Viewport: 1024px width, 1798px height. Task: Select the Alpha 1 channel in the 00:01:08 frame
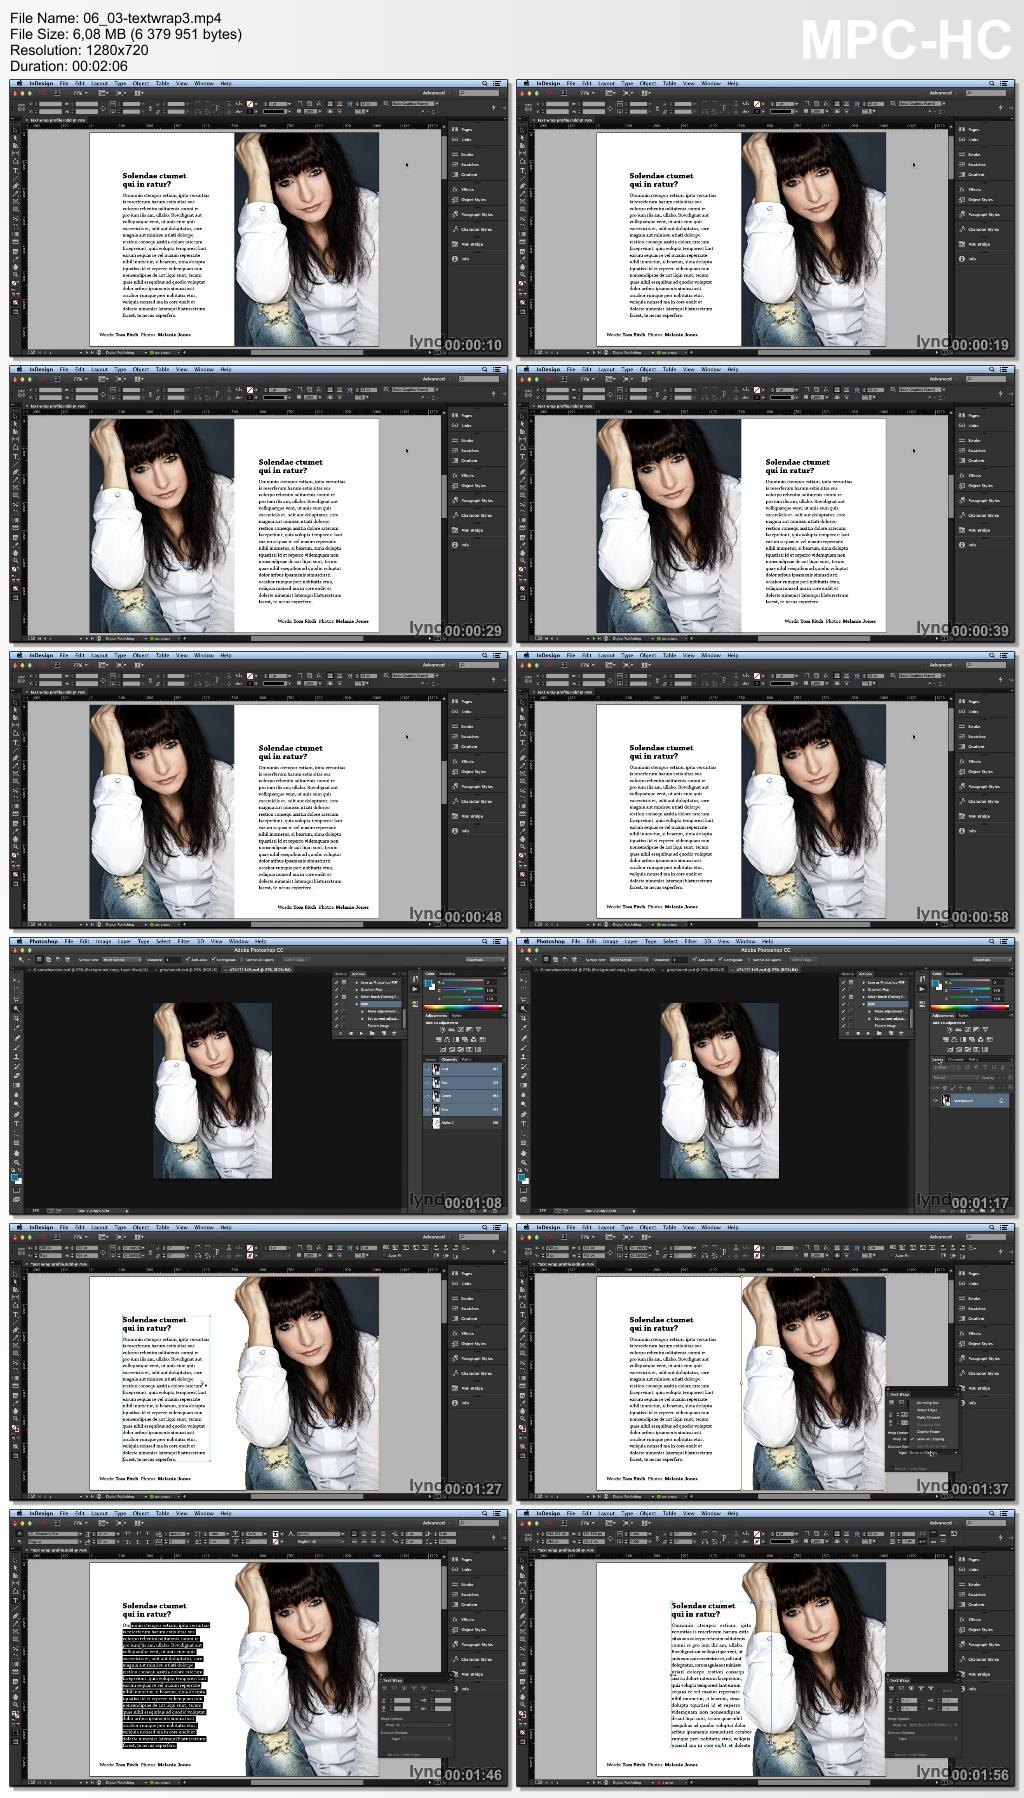coord(447,1123)
